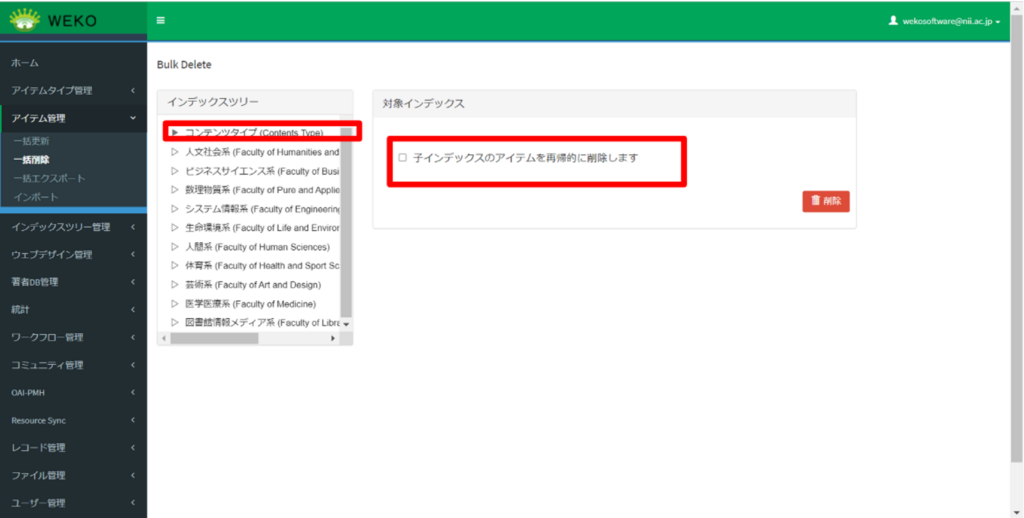Select 一括エクスポート in the sidebar
The width and height of the screenshot is (1024, 518).
[49, 178]
